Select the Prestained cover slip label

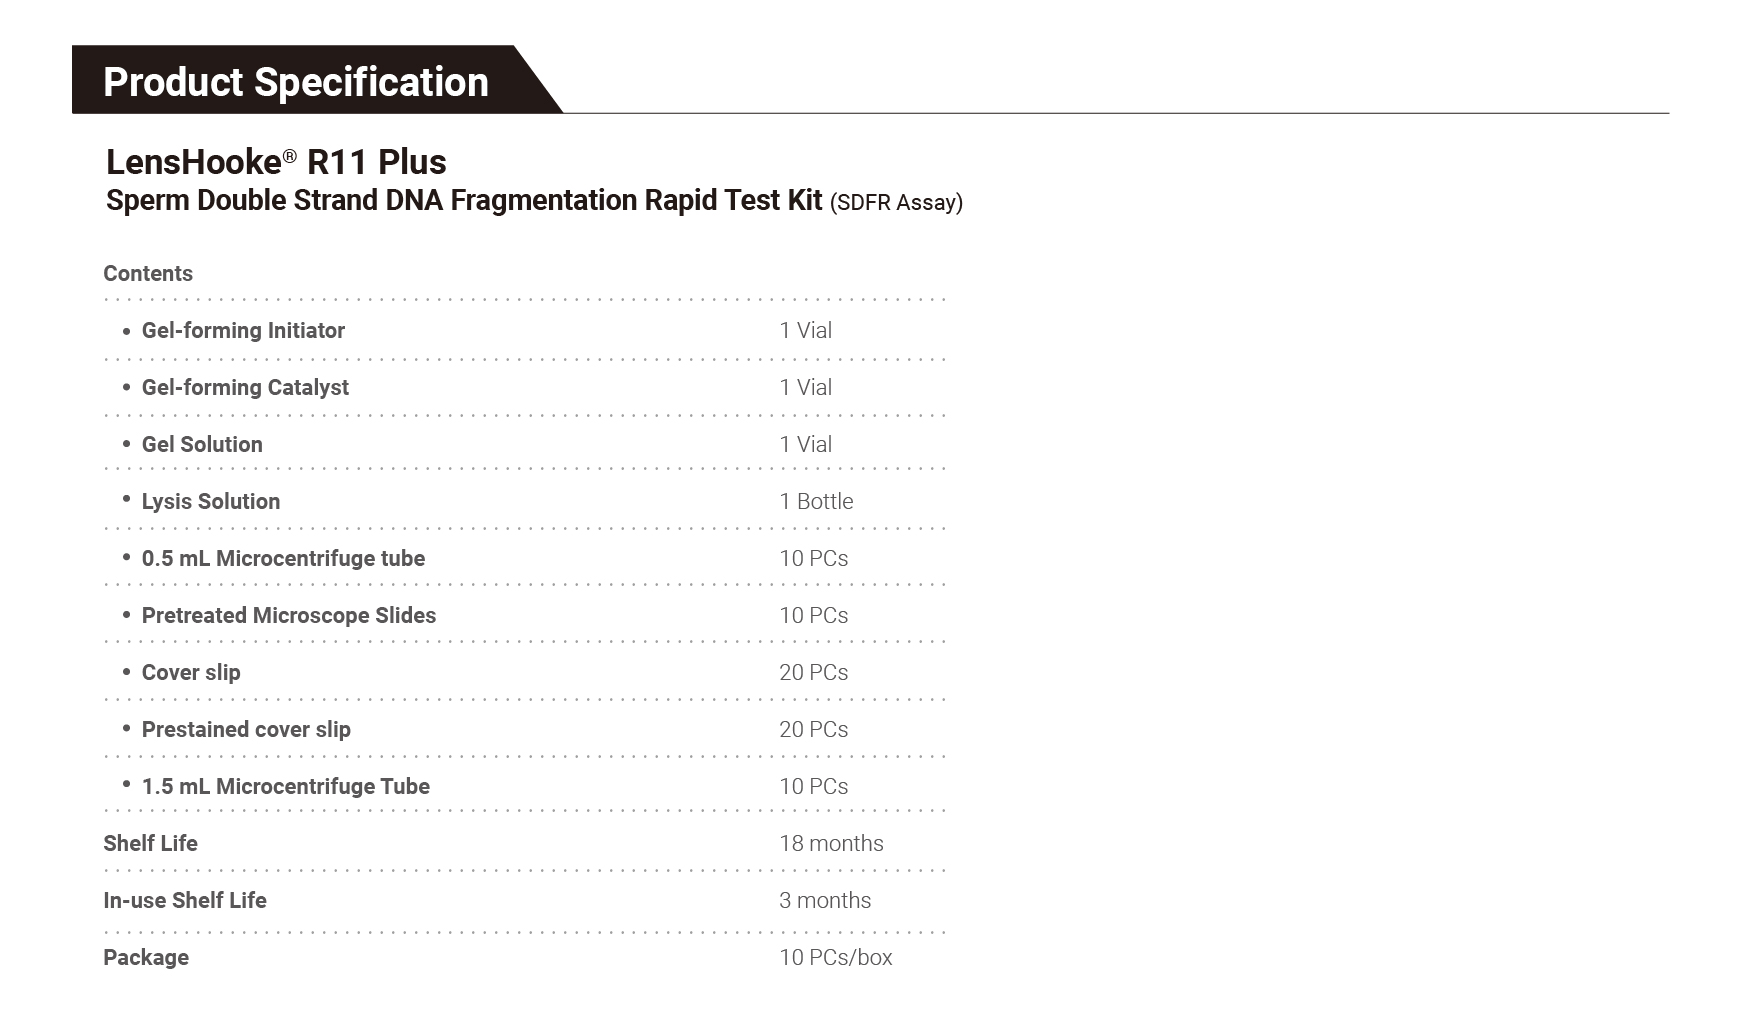pos(246,729)
